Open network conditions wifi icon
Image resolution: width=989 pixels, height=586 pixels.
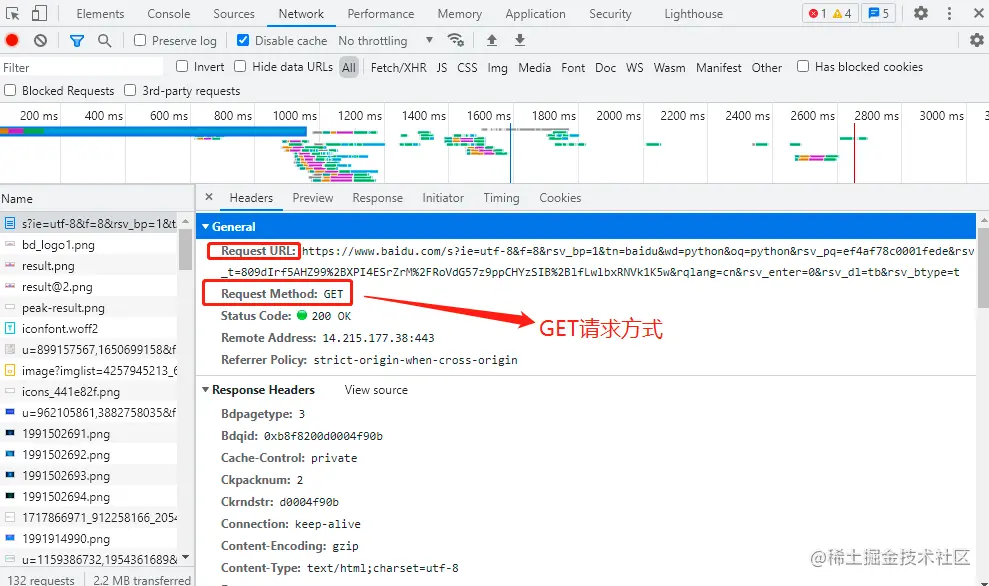coord(455,40)
